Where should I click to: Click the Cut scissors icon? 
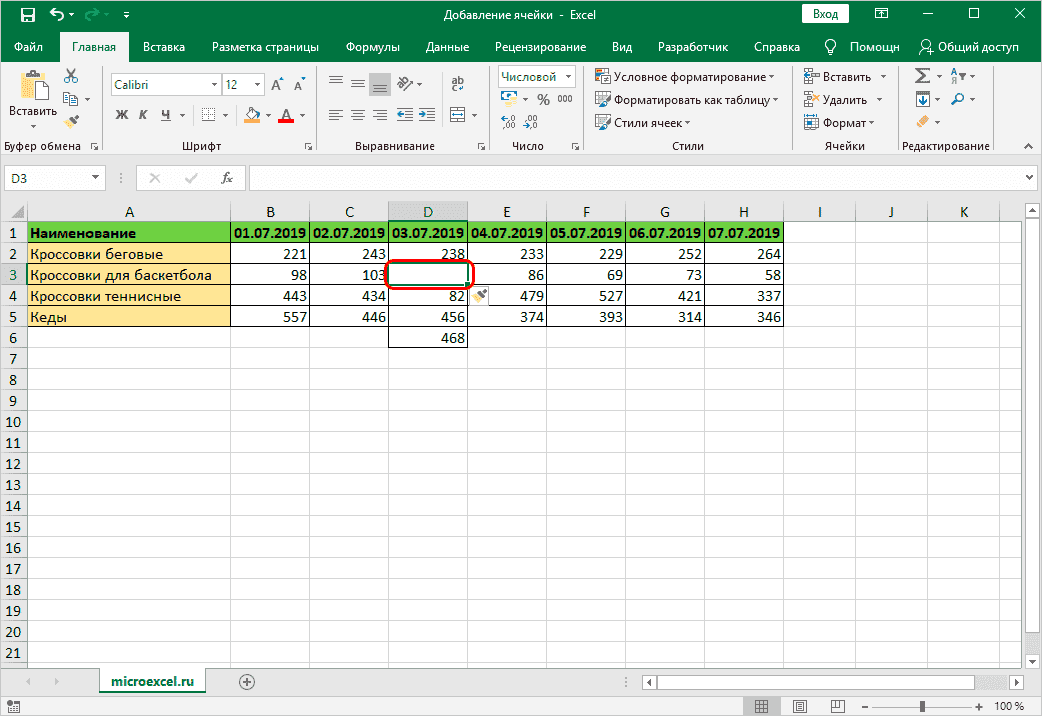71,77
